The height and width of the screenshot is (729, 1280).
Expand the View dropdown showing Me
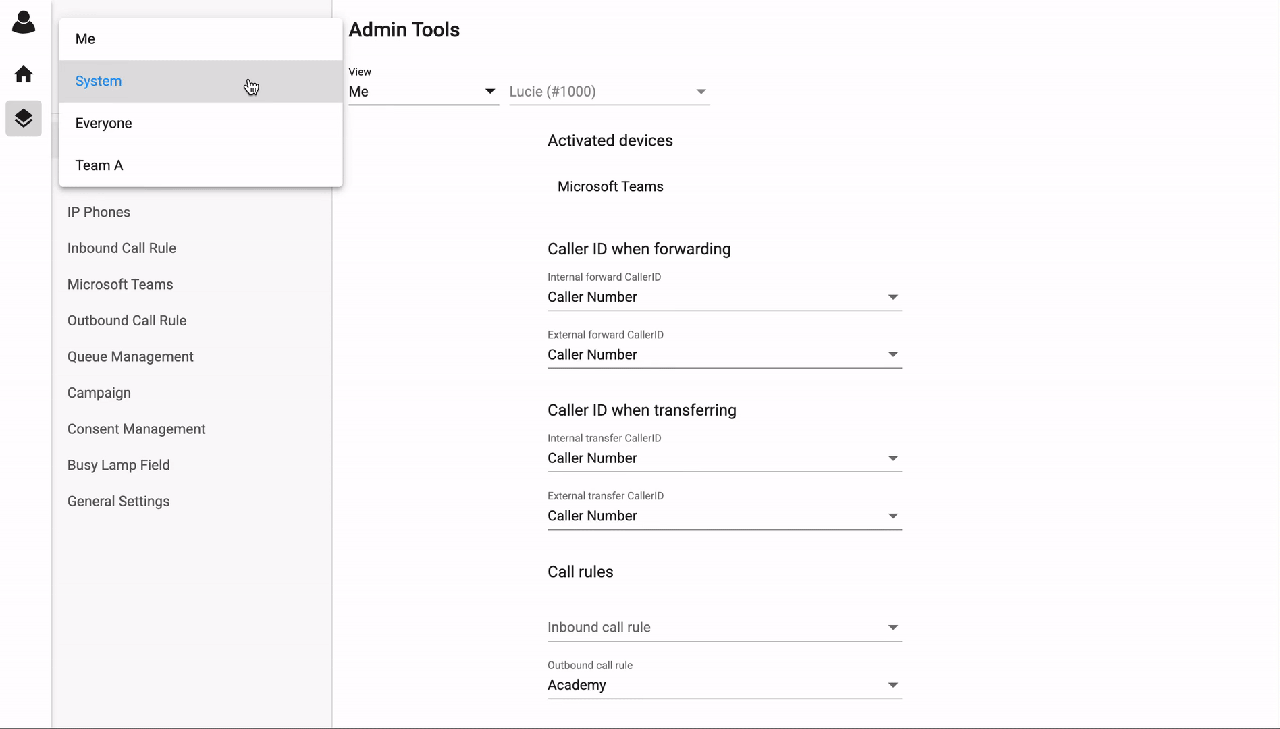click(424, 92)
